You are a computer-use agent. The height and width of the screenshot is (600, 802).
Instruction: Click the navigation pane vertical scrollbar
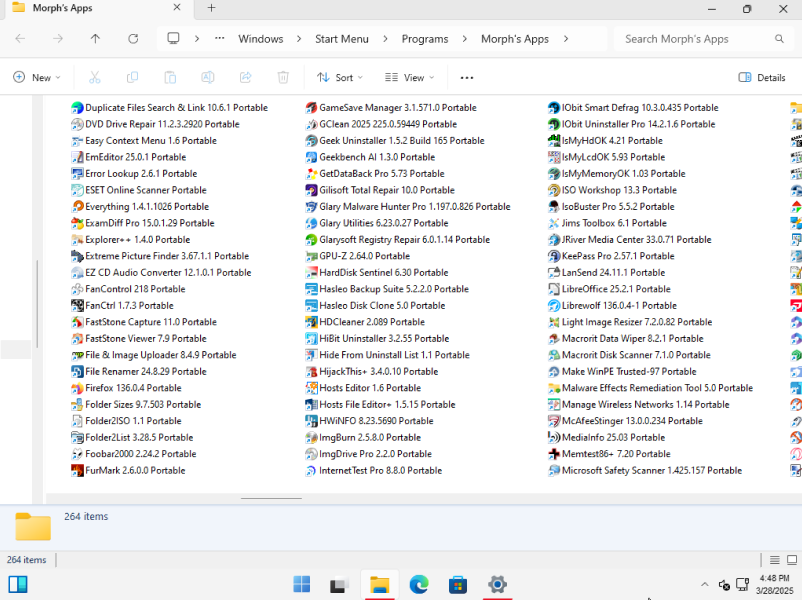coord(37,304)
